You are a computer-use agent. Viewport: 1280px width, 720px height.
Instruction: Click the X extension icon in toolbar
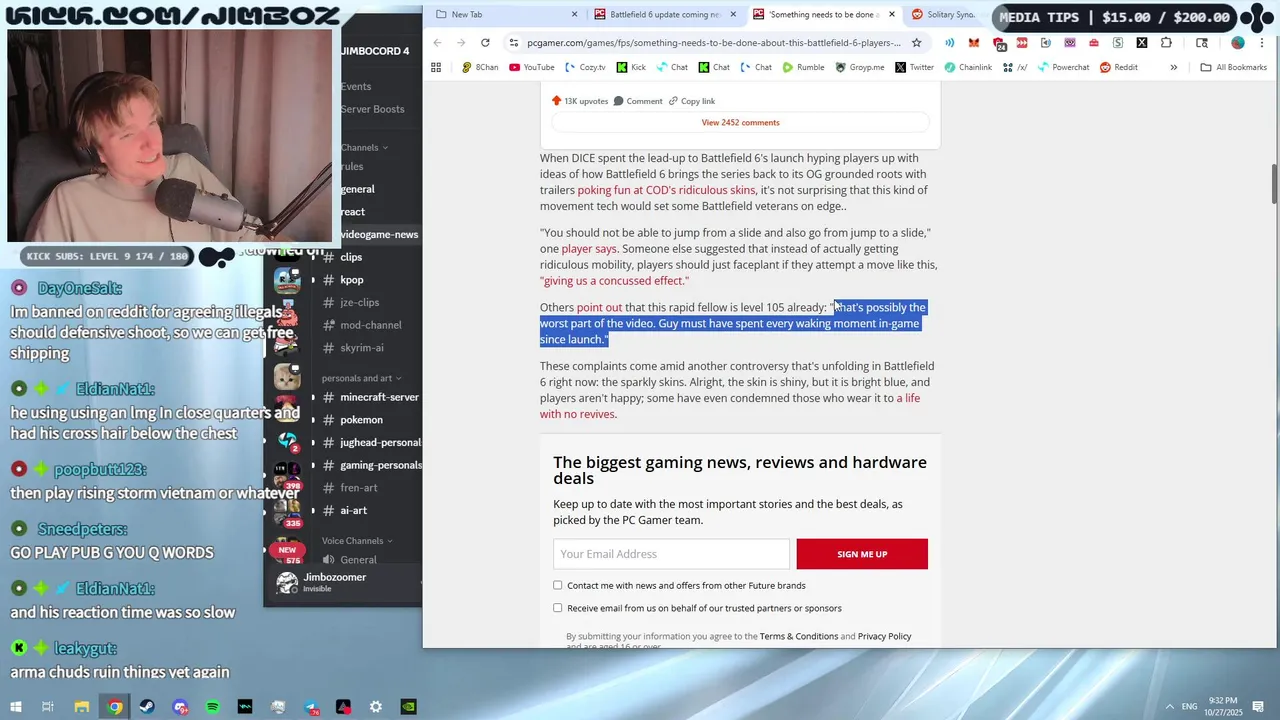1142,43
